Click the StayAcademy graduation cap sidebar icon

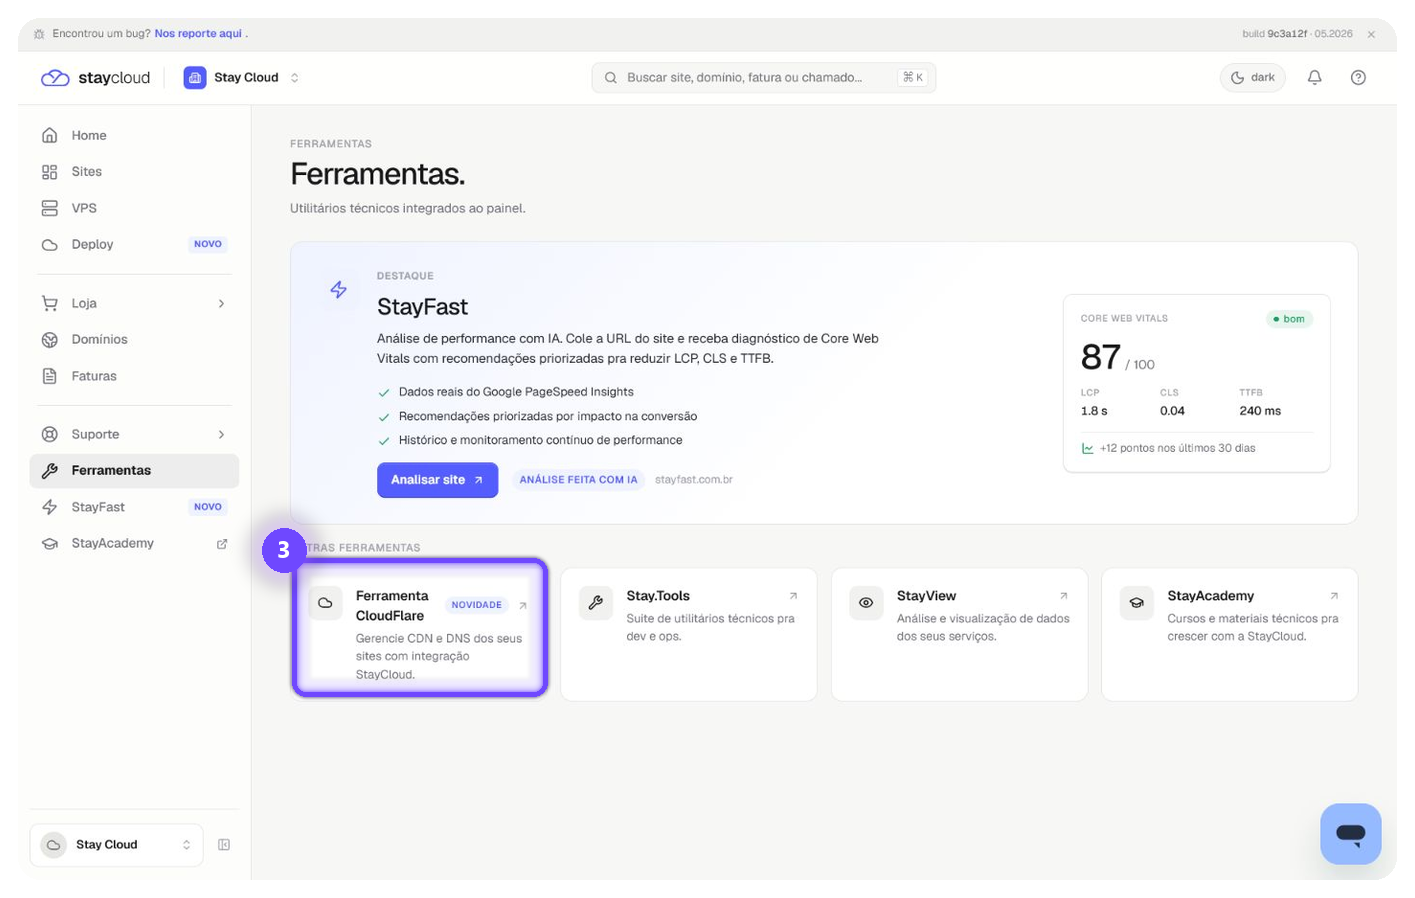49,543
